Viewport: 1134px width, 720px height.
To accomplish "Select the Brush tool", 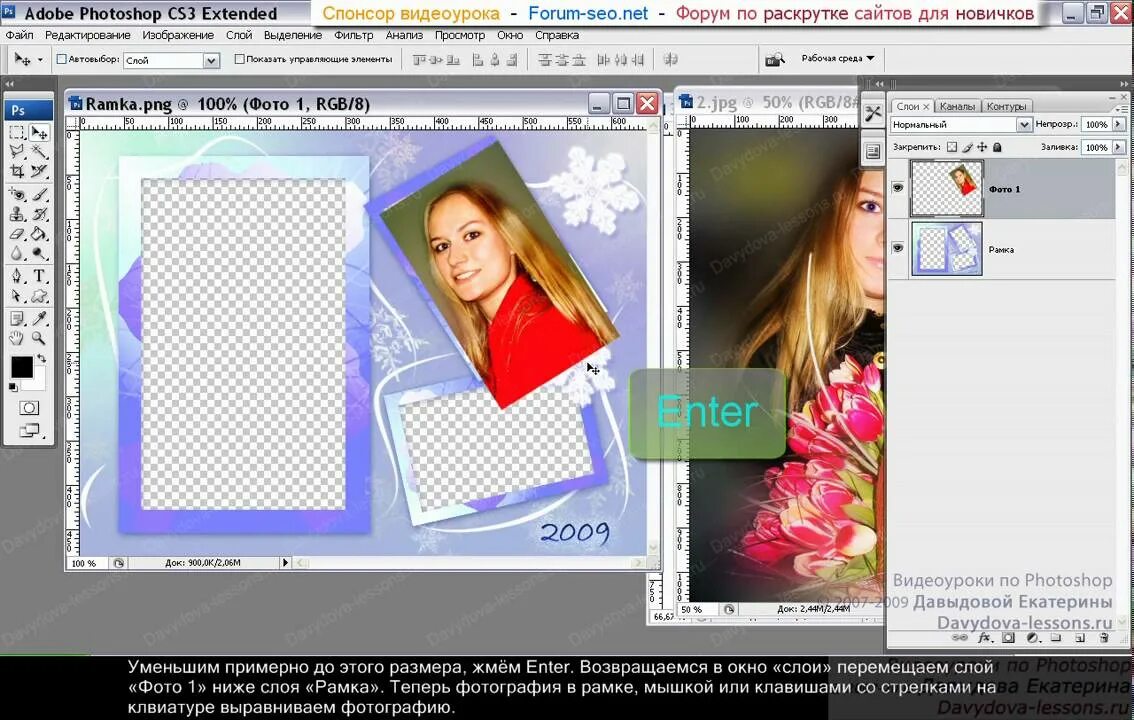I will pyautogui.click(x=39, y=194).
